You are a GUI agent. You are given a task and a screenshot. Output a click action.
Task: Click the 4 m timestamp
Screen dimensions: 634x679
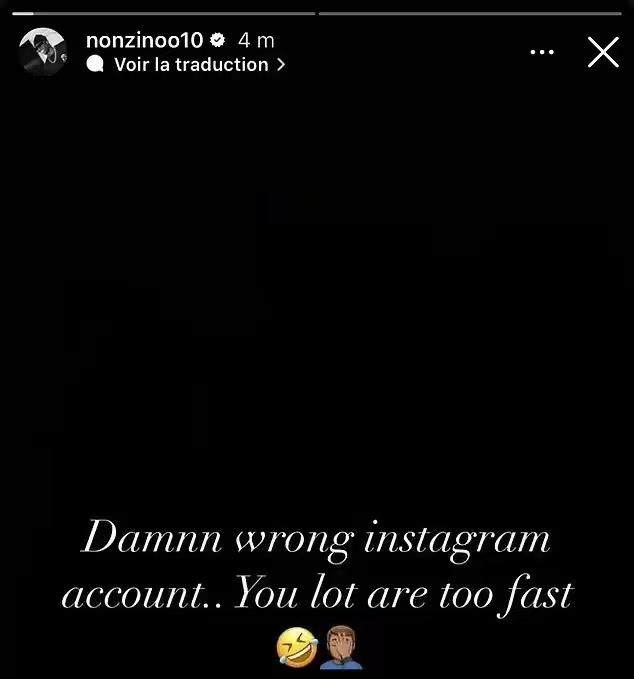(256, 41)
